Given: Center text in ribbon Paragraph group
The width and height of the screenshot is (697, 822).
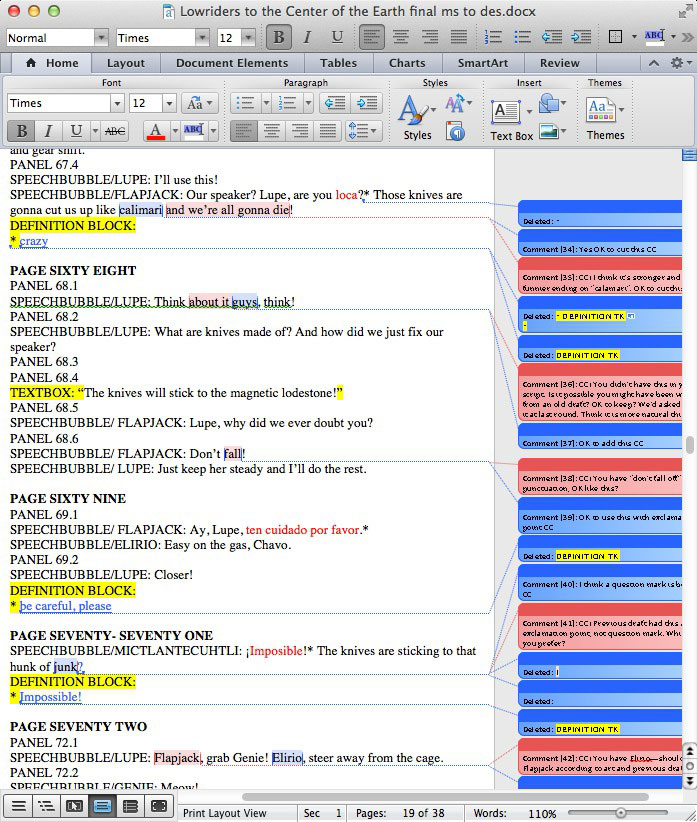Looking at the screenshot, I should click(271, 131).
